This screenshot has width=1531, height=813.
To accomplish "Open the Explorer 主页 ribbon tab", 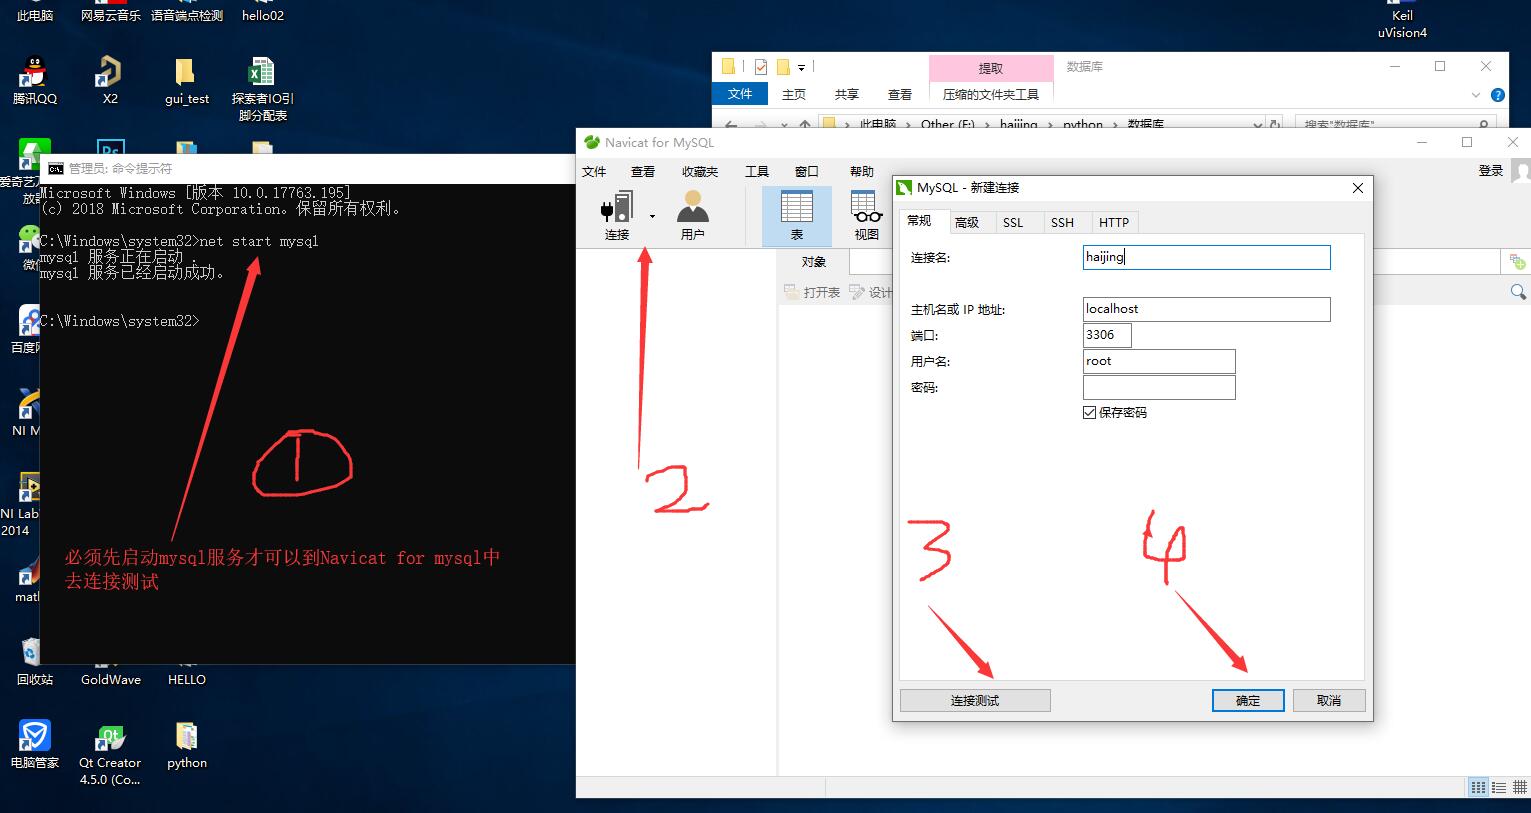I will point(794,95).
